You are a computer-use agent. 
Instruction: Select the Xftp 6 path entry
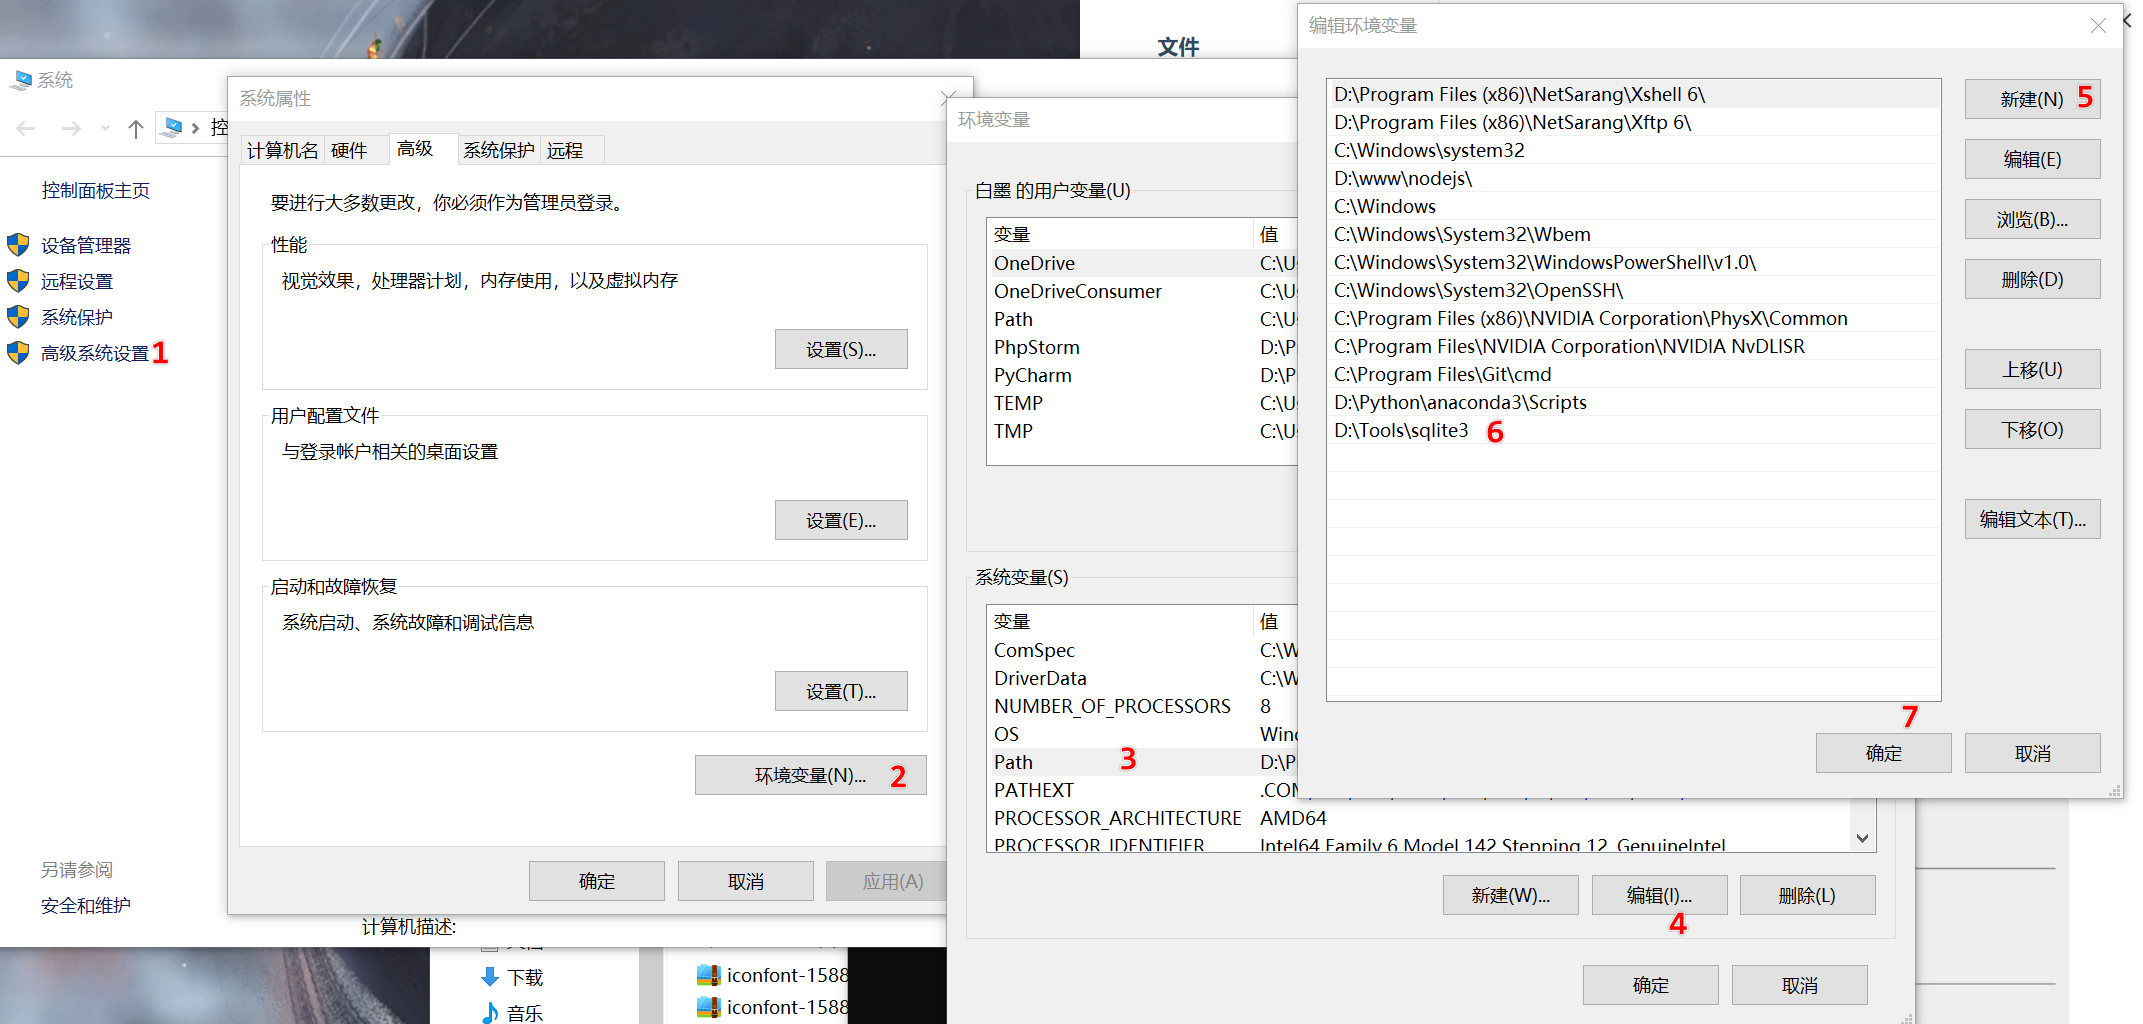coord(1634,122)
